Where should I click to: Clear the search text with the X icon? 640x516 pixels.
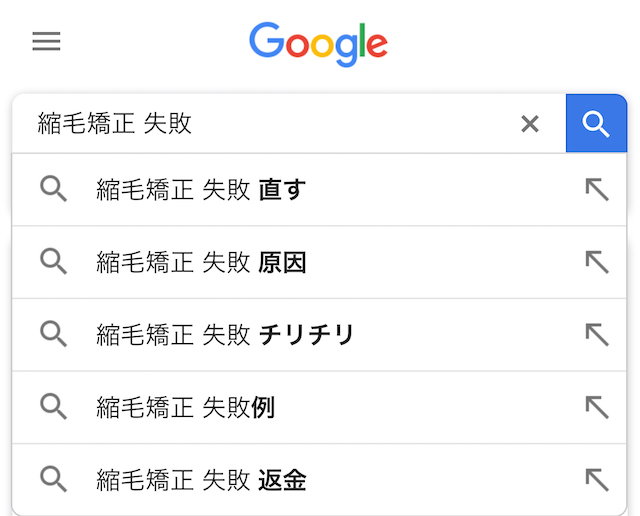click(530, 124)
